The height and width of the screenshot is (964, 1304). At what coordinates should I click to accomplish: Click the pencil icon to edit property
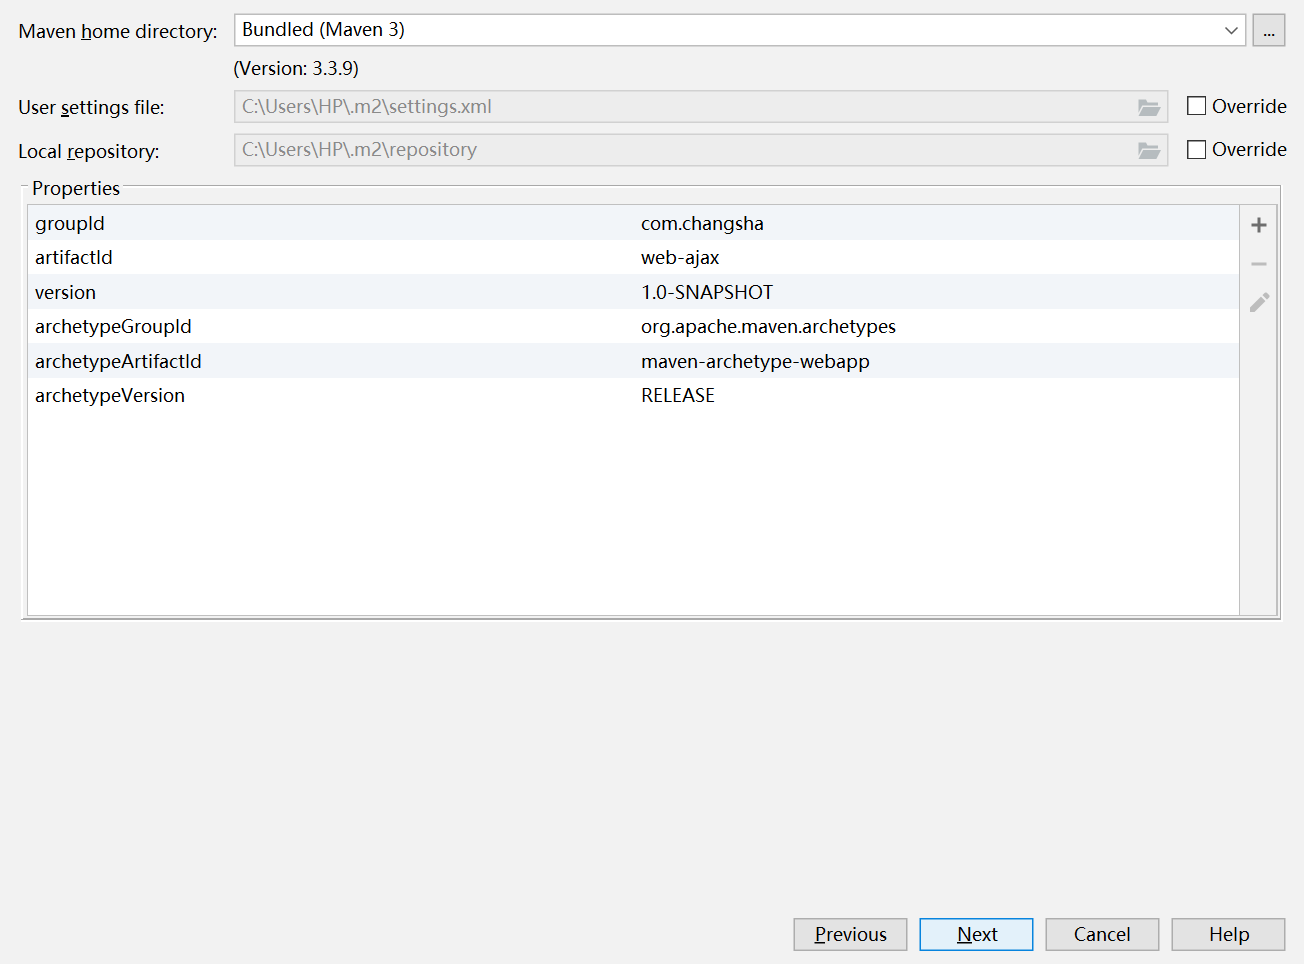coord(1259,302)
